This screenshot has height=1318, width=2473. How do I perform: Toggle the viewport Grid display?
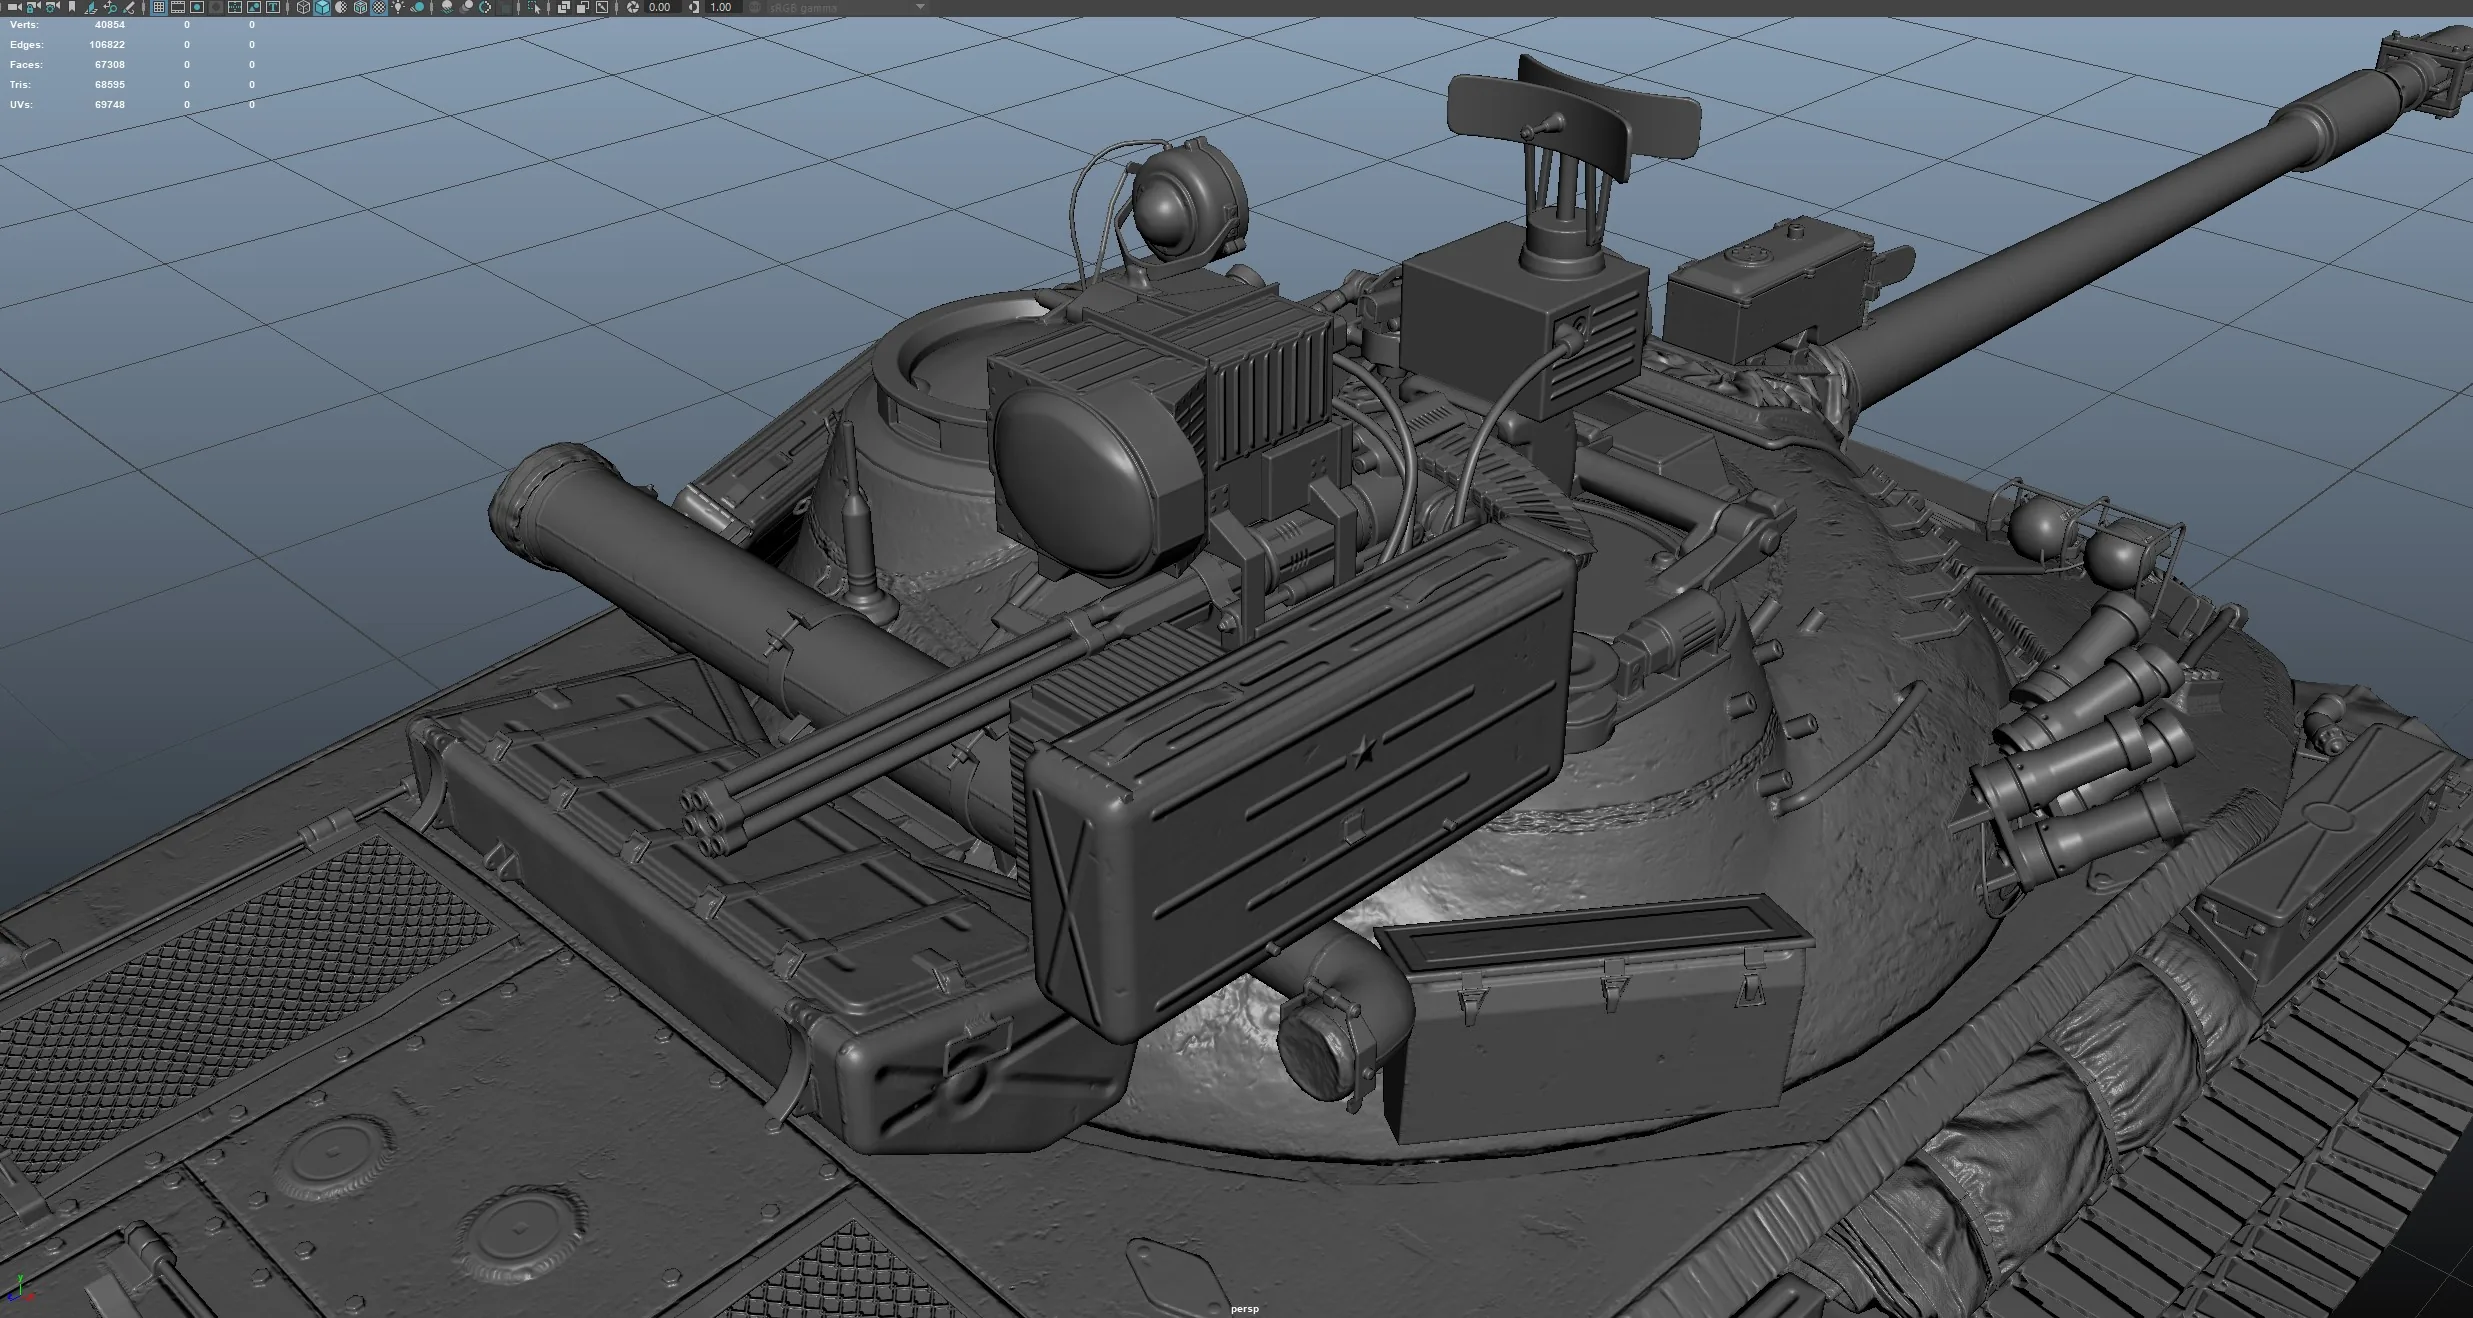point(158,7)
